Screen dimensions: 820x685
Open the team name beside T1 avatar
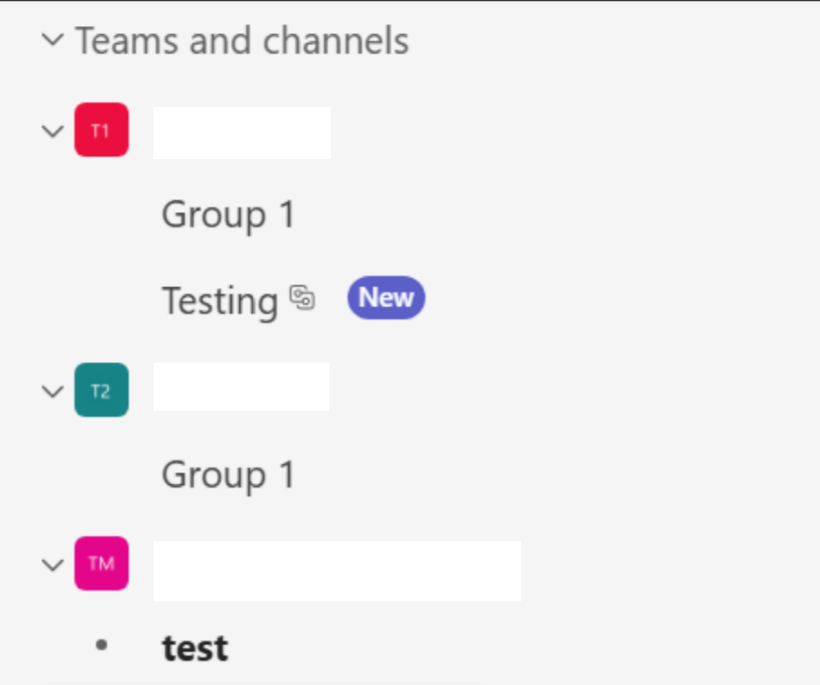[242, 133]
